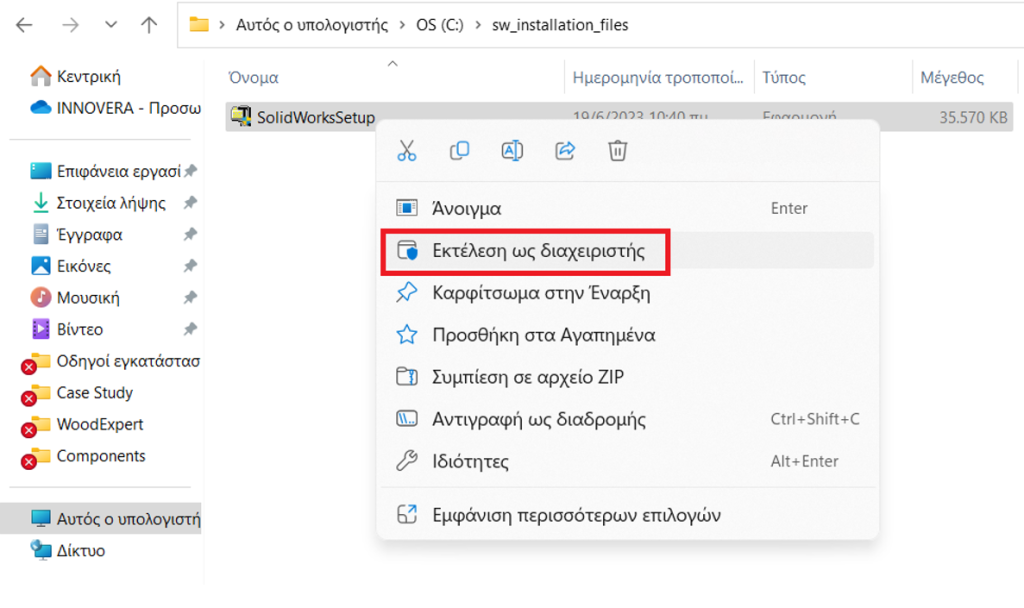
Task: Open the 'WoodExpert' folder in sidebar
Action: [x=100, y=424]
